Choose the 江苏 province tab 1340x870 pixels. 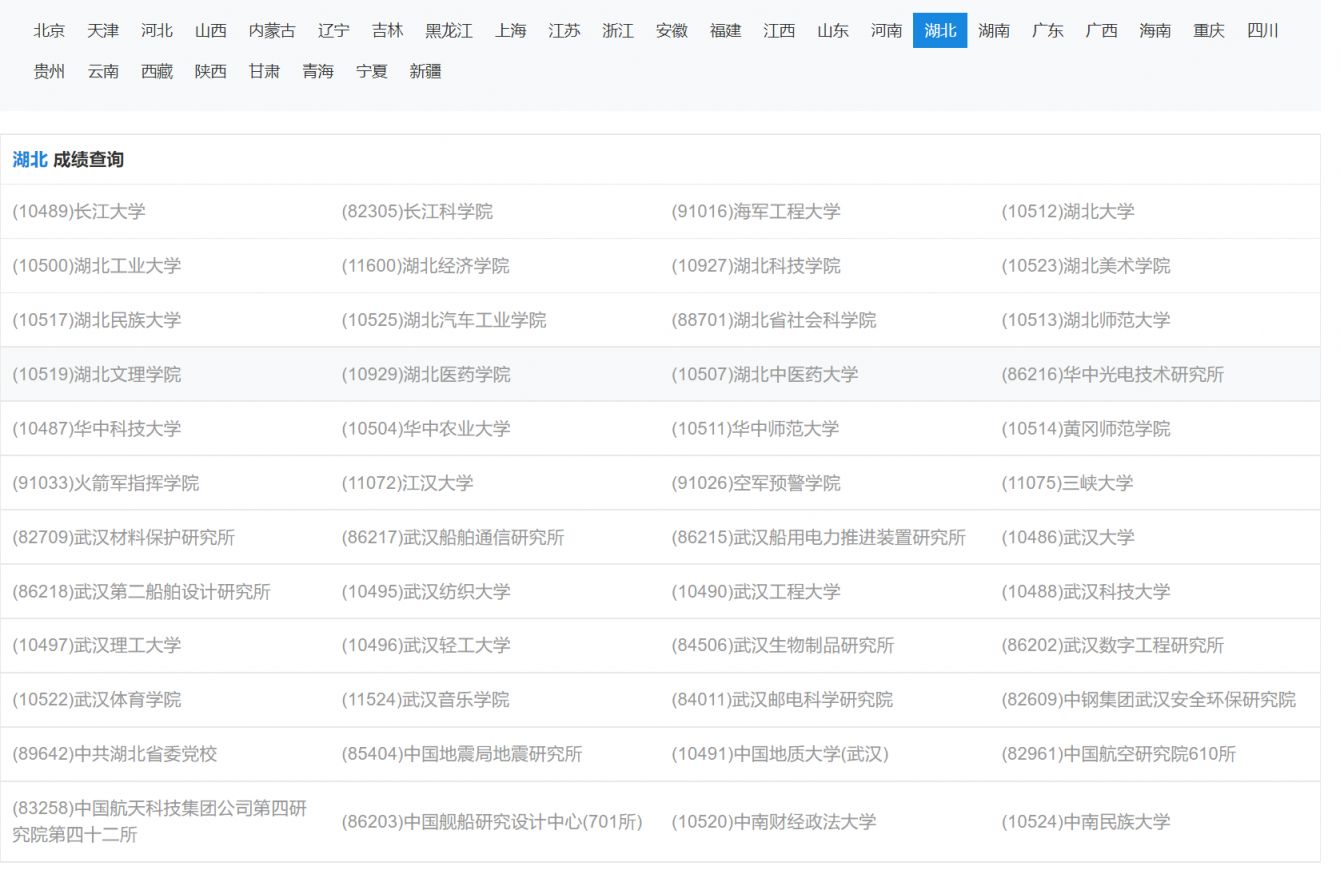coord(564,31)
